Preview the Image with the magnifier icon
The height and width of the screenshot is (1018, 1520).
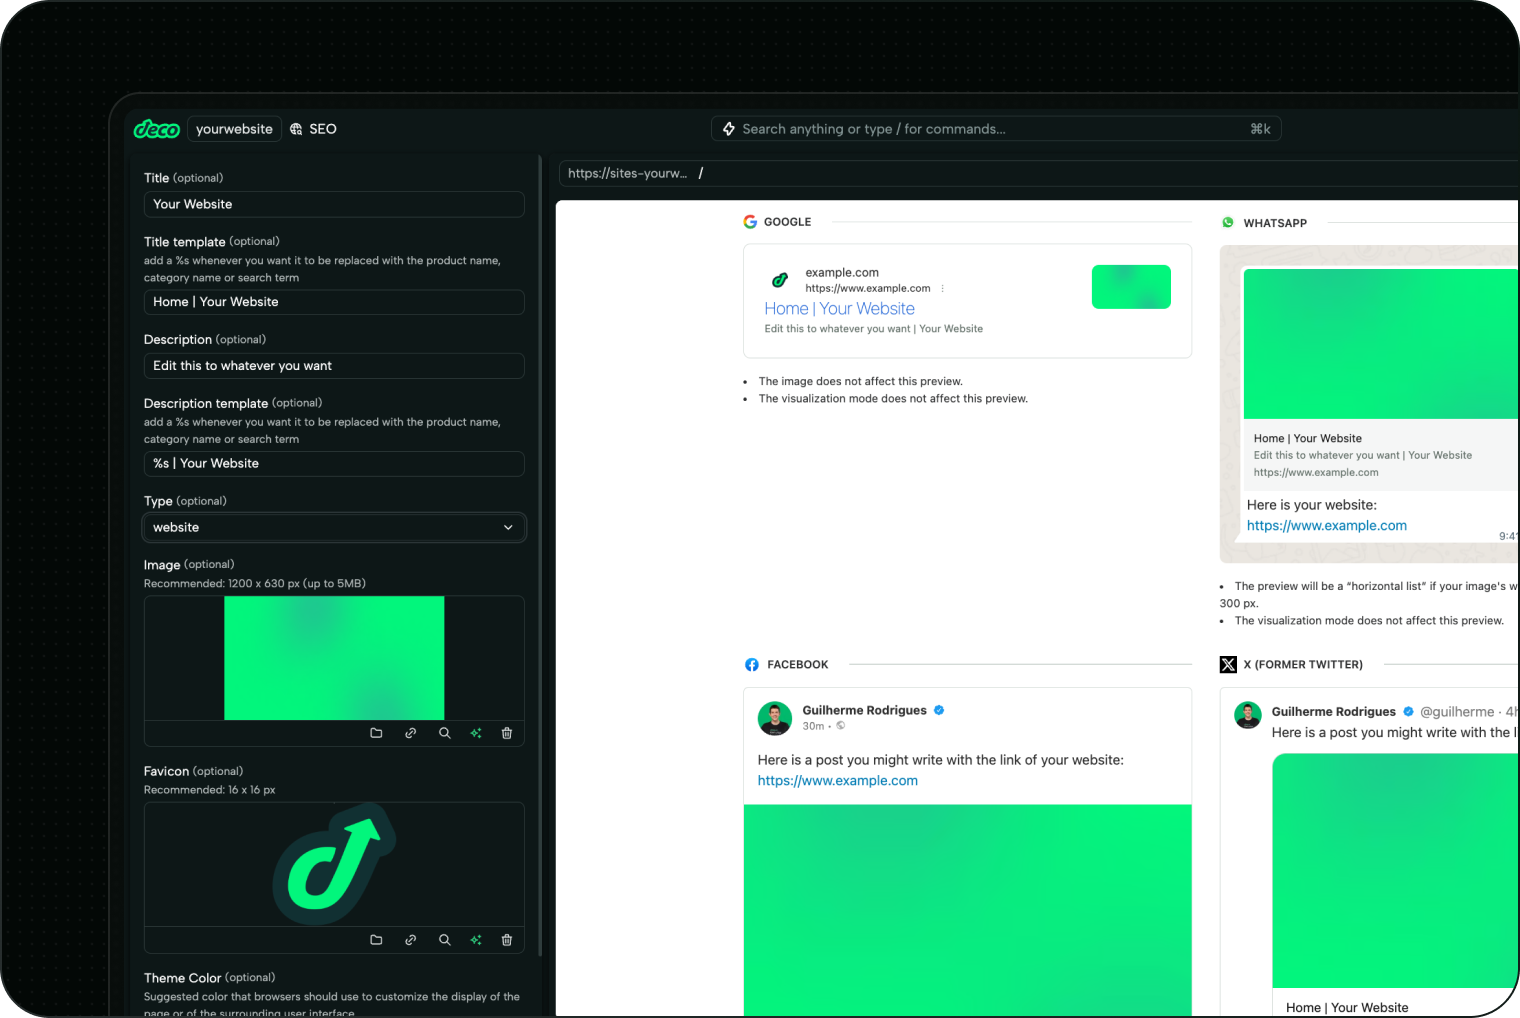[x=444, y=733]
